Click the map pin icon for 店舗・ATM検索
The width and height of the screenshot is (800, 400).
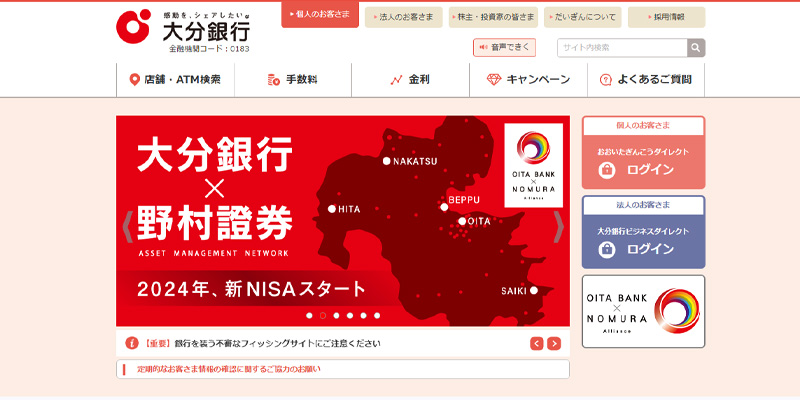(134, 80)
